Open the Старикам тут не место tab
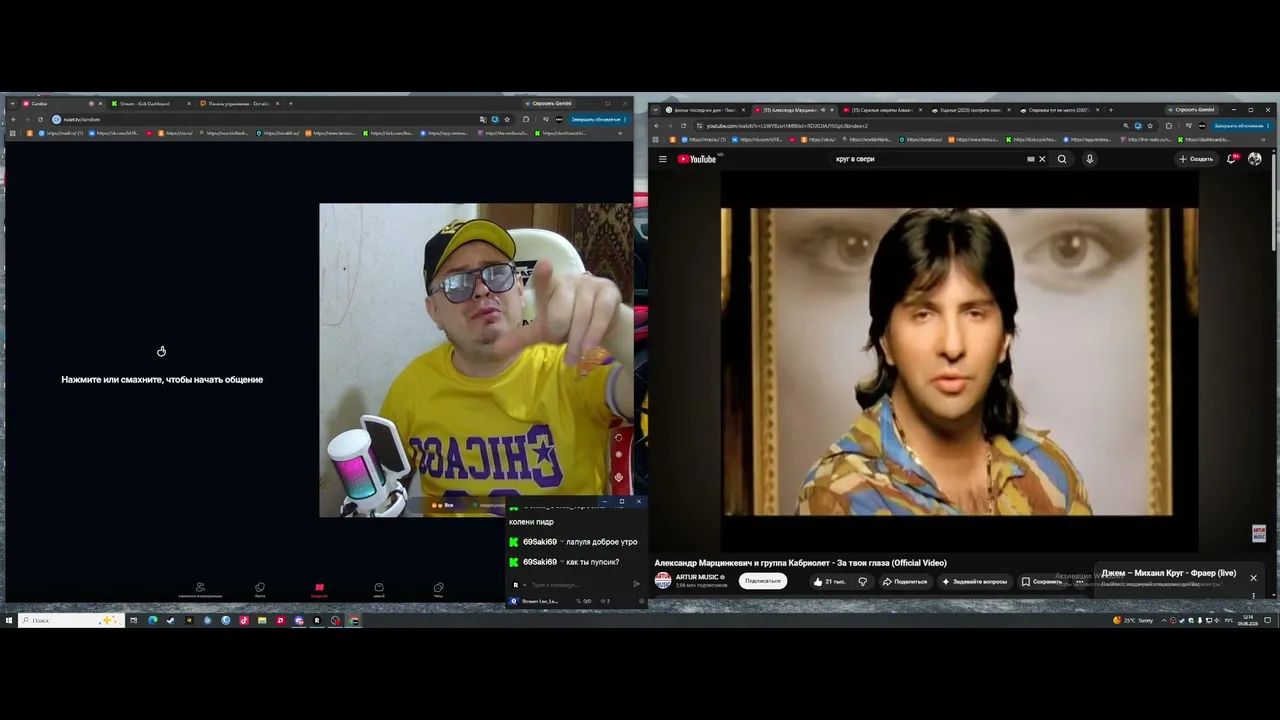Screen dimensions: 1280x720 click(x=1058, y=110)
